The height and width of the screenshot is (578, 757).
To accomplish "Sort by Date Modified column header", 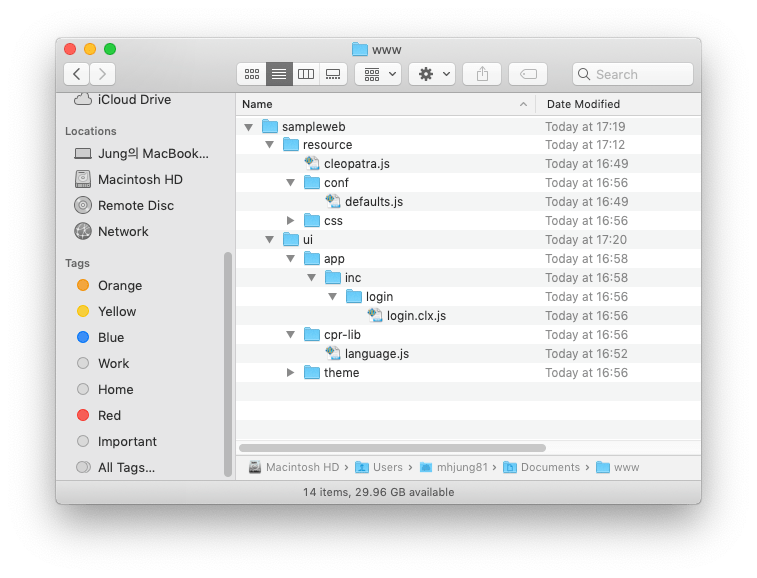I will coord(583,104).
